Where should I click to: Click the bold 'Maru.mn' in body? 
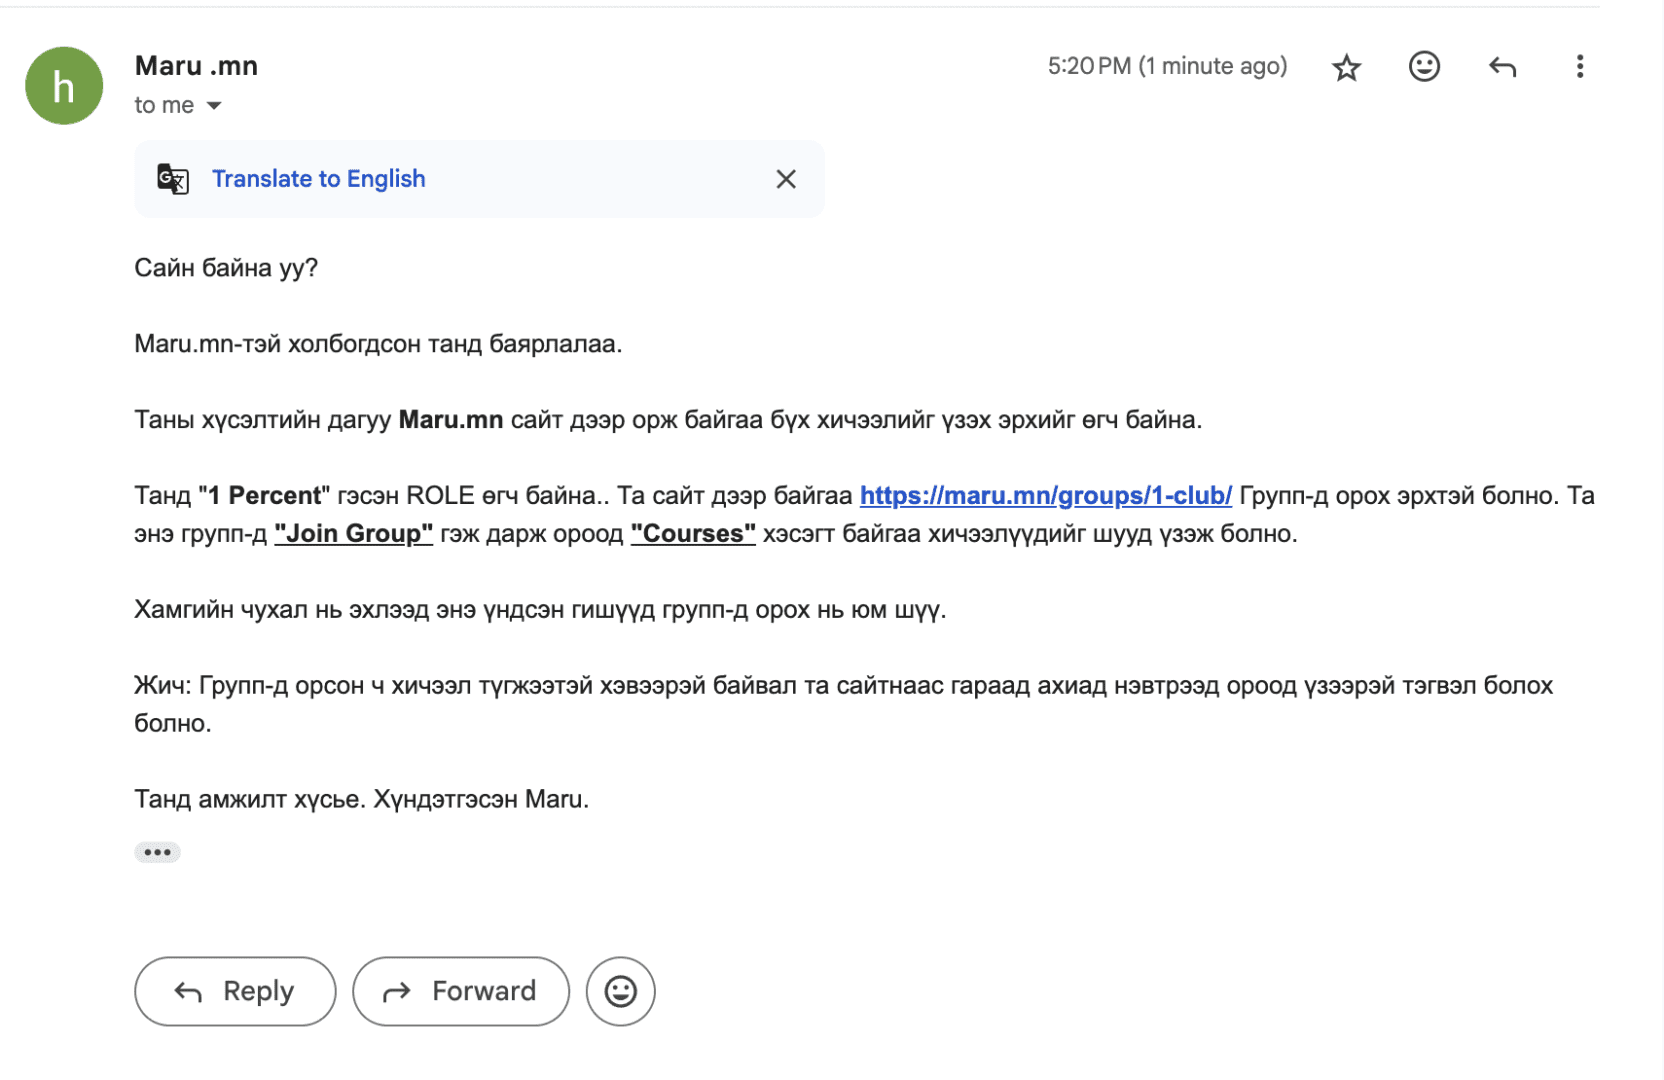coord(451,420)
